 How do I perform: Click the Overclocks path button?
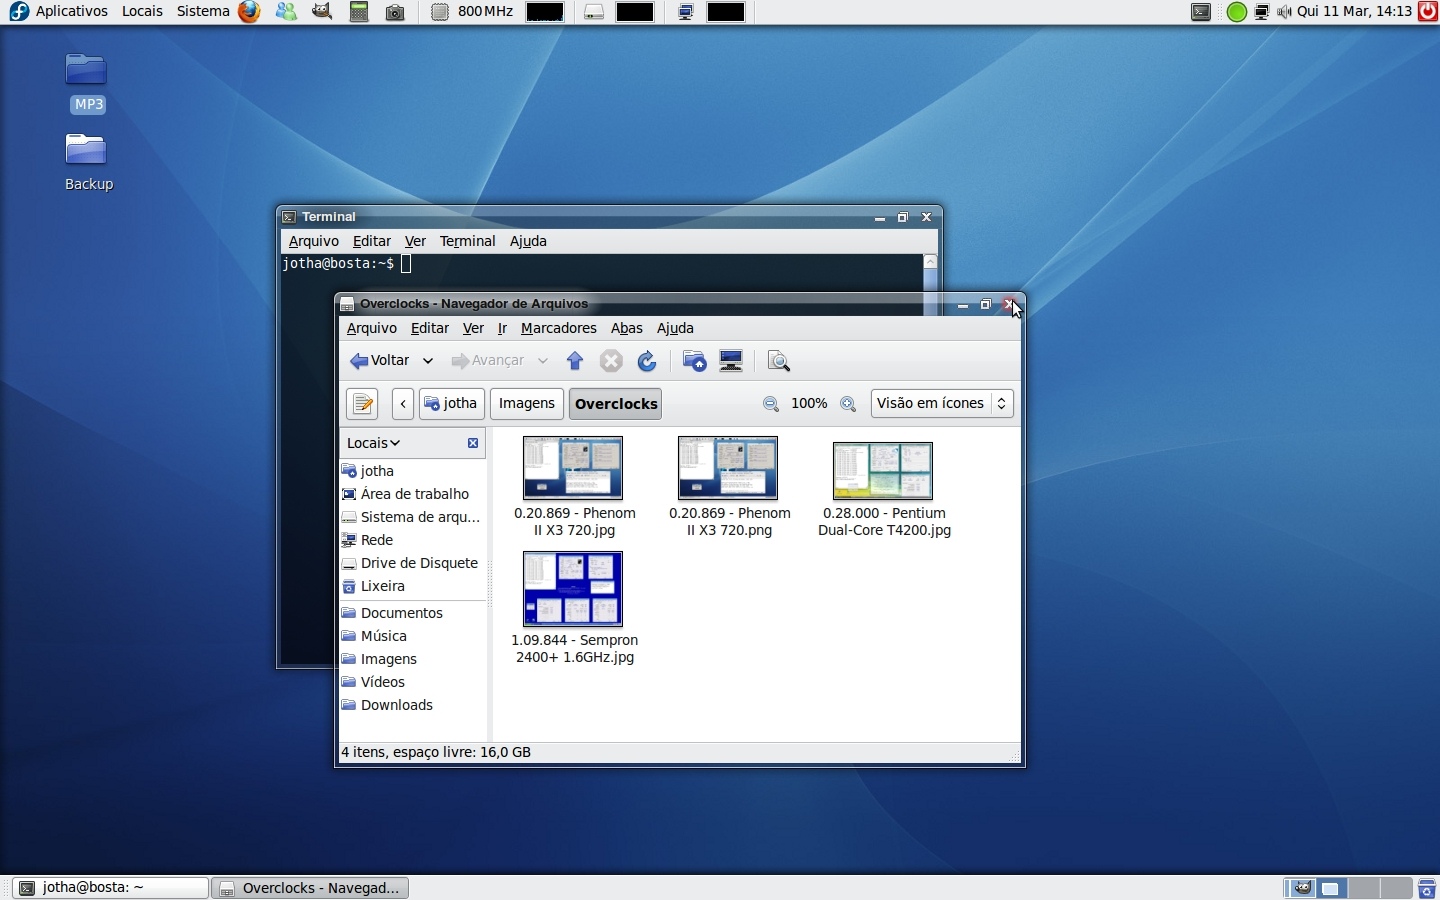pyautogui.click(x=617, y=404)
